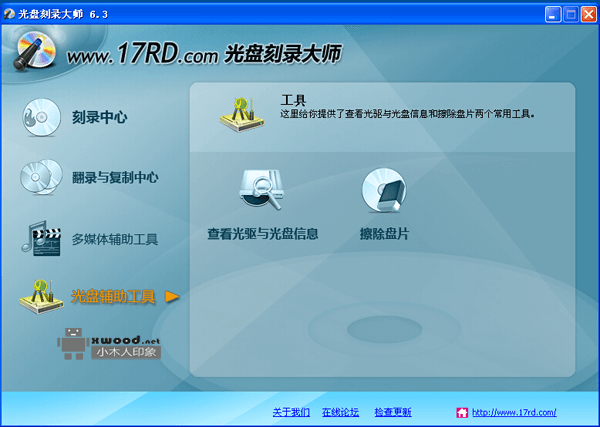Open the 在线论坛 link
This screenshot has width=600, height=427.
point(341,412)
